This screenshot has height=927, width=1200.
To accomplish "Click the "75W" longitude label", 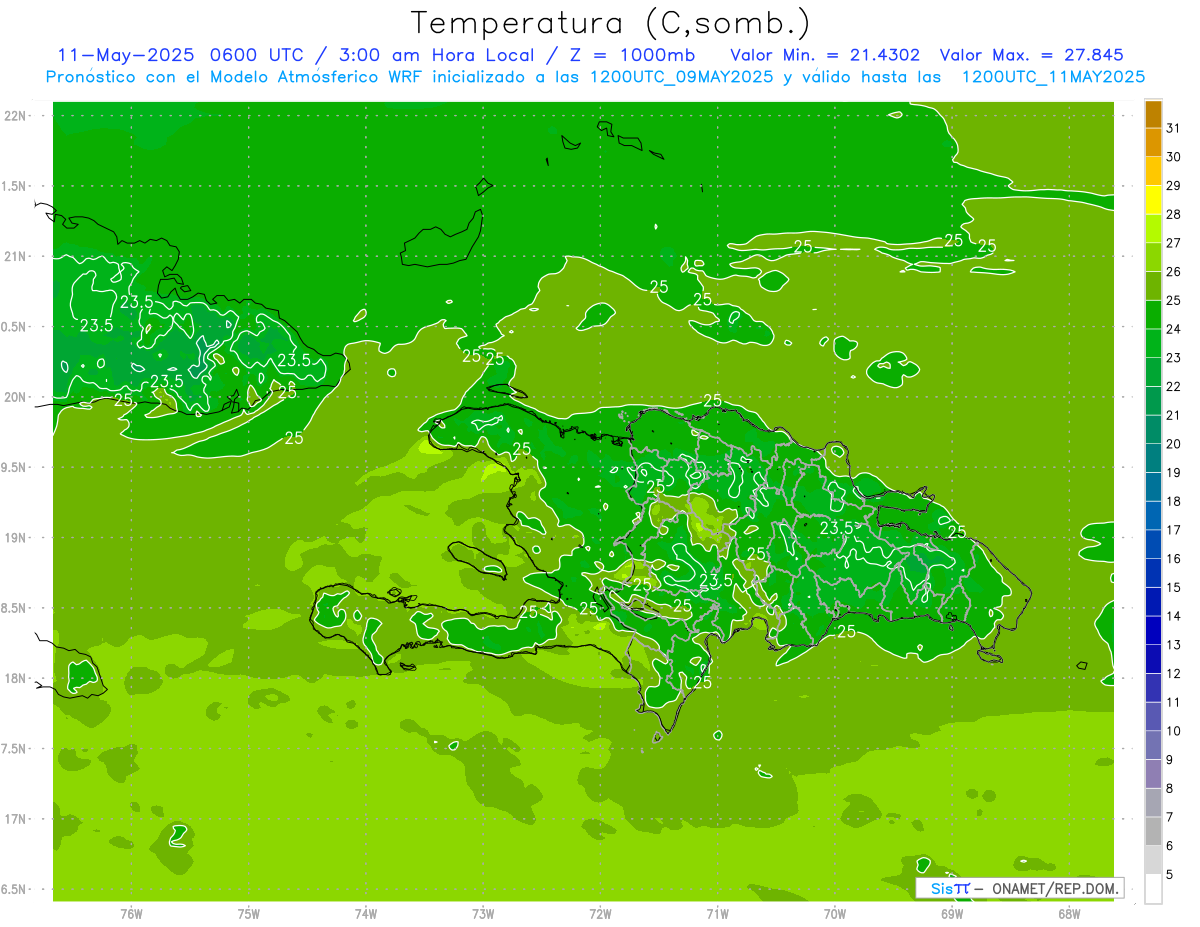I will tap(248, 913).
